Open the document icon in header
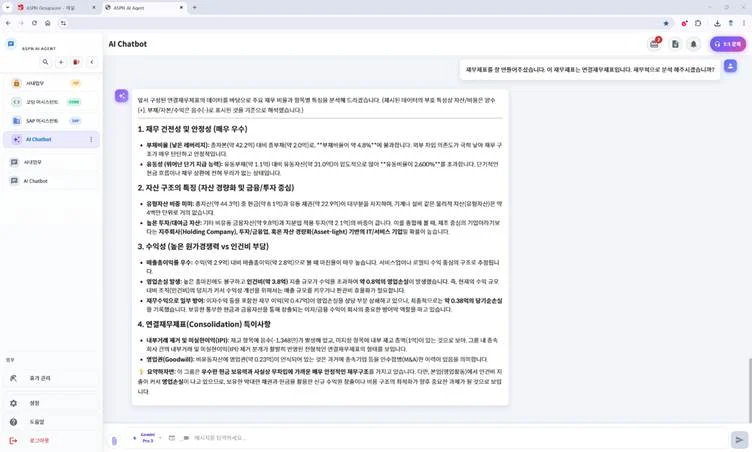This screenshot has height=452, width=752. click(x=675, y=44)
